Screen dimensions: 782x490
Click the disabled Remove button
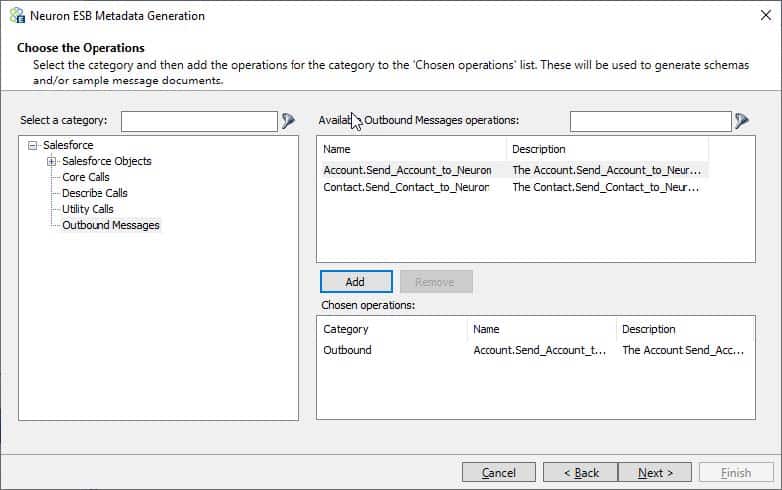pos(436,282)
